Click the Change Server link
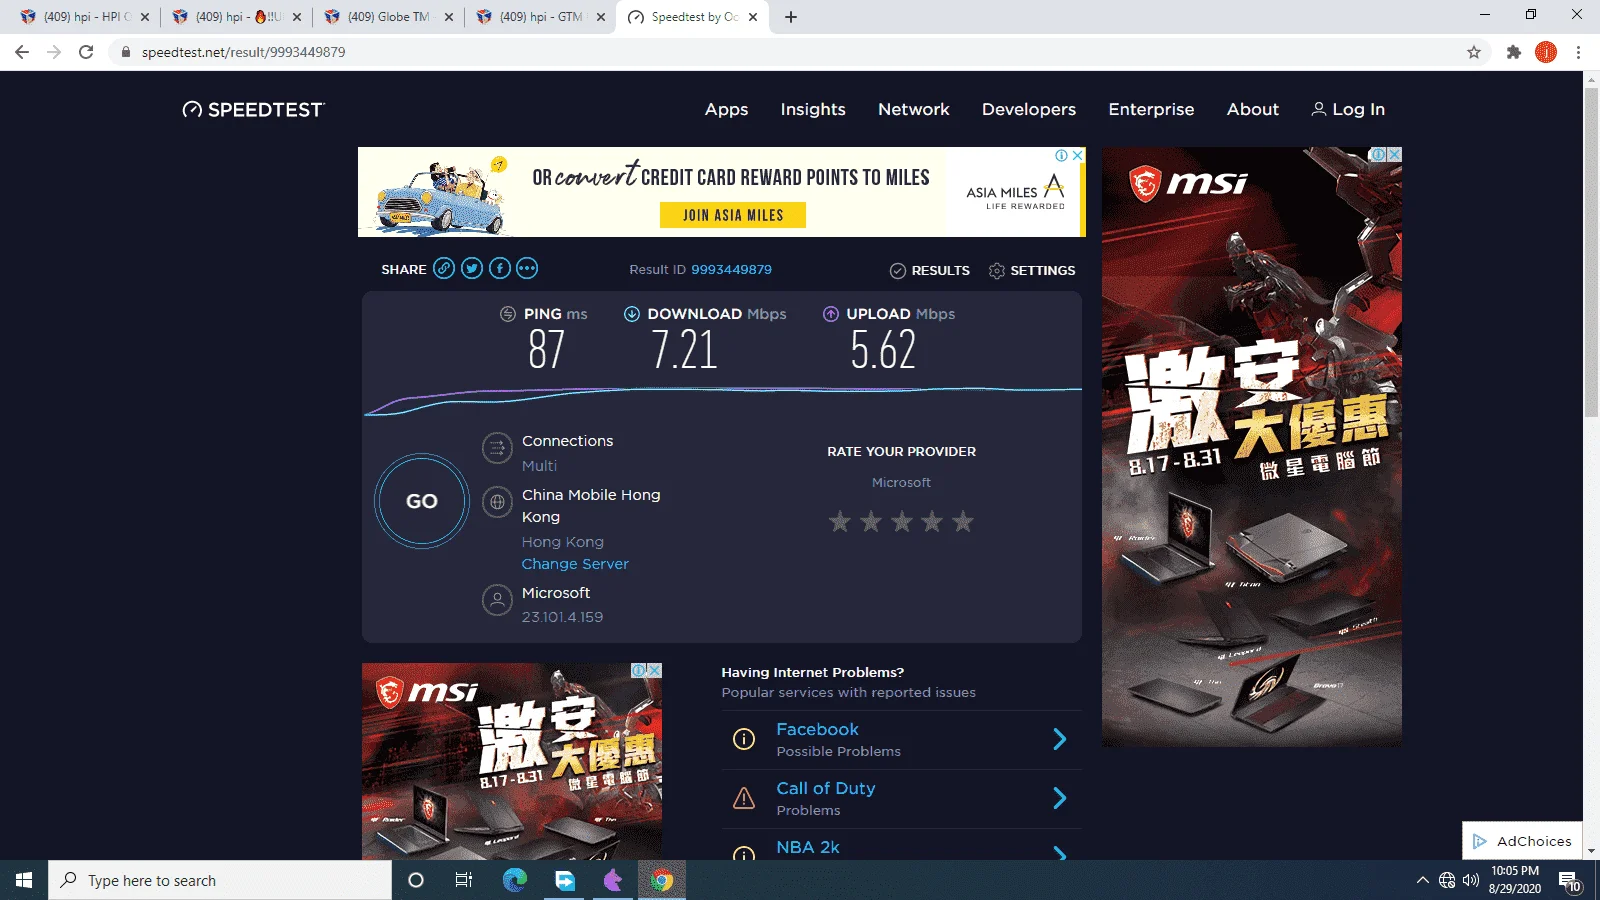The image size is (1600, 900). [575, 564]
